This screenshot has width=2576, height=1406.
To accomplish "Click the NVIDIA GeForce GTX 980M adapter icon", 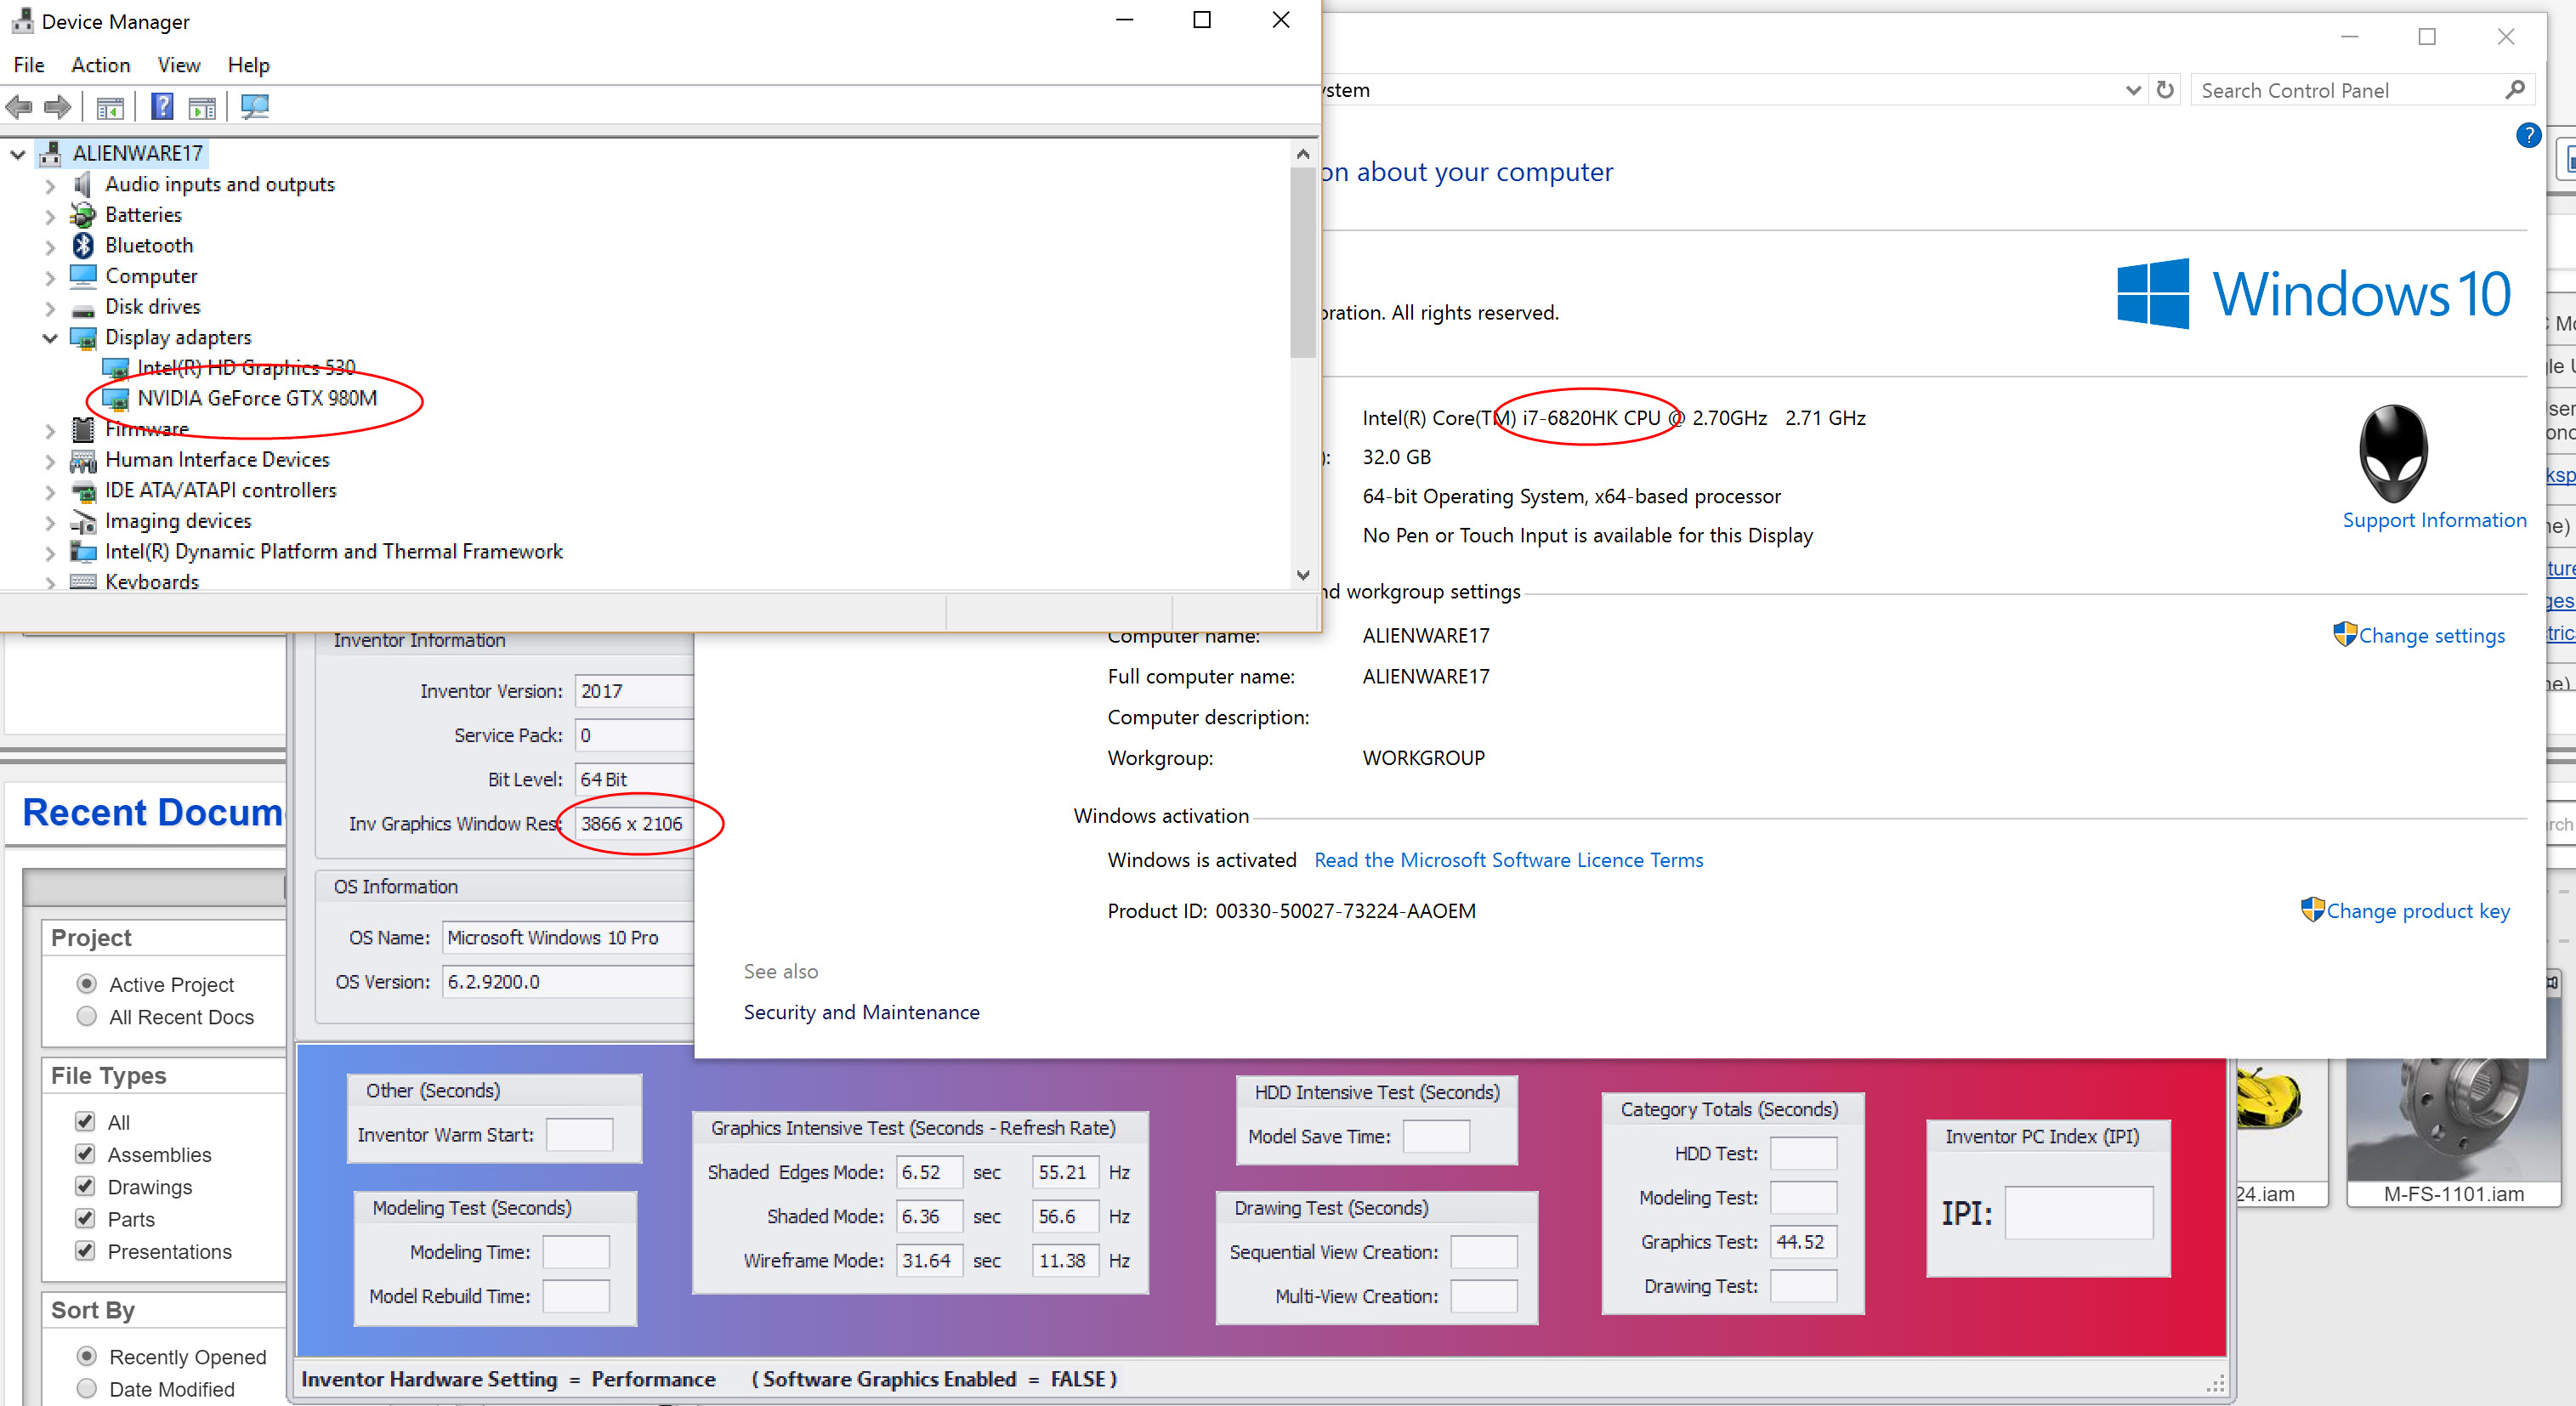I will tap(116, 399).
